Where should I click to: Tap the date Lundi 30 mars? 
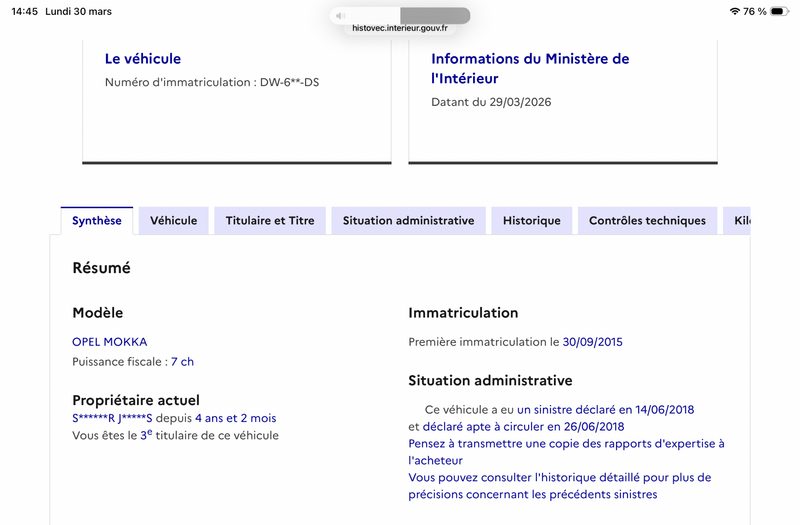click(x=79, y=11)
